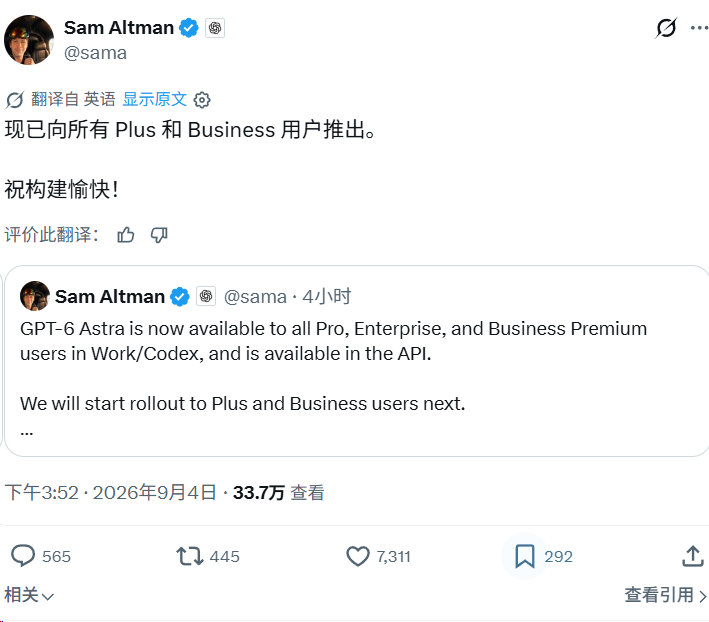709x622 pixels.
Task: Show original text via 显示原文
Action: coord(155,99)
